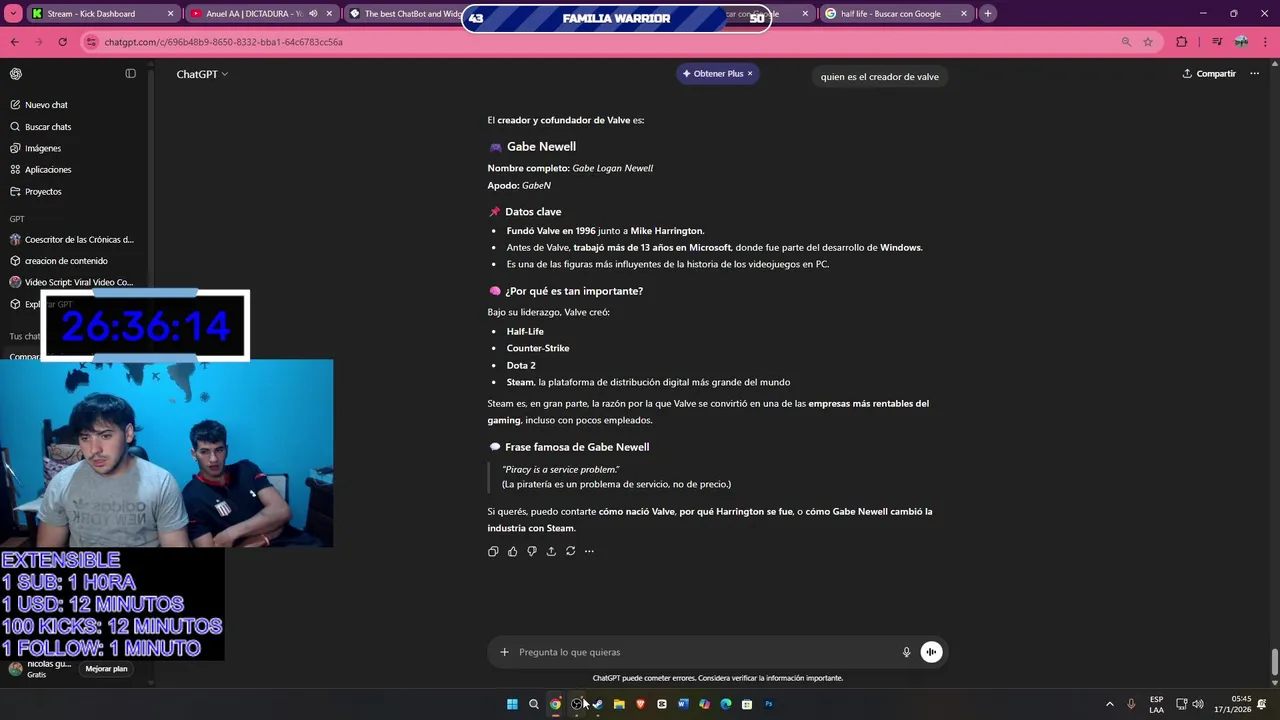Open the zoom magnifier in address bar
Image resolution: width=1280 pixels, height=720 pixels.
[x=1126, y=42]
